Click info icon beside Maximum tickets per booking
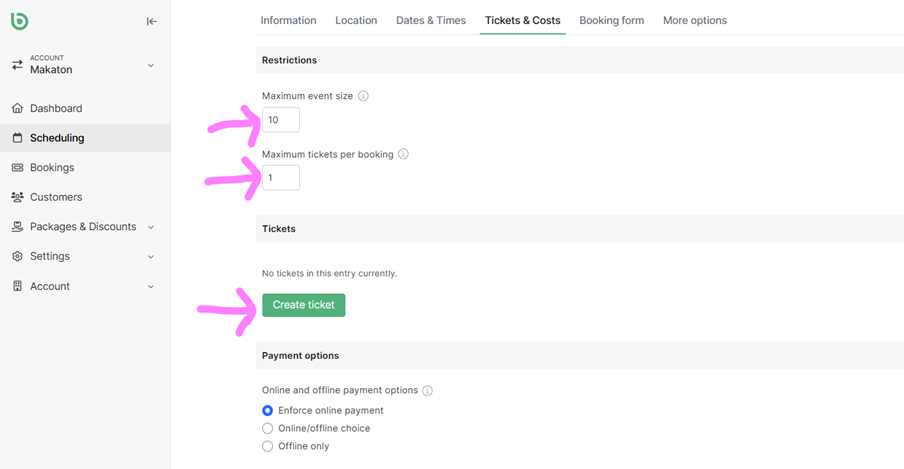Image resolution: width=904 pixels, height=469 pixels. (403, 155)
